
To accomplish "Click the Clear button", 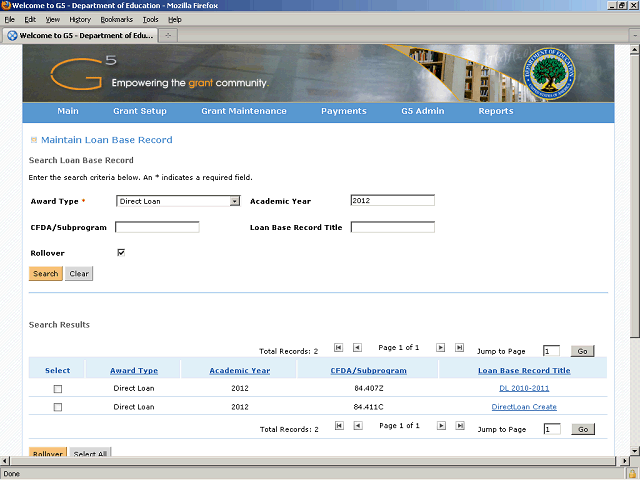I will click(x=79, y=273).
